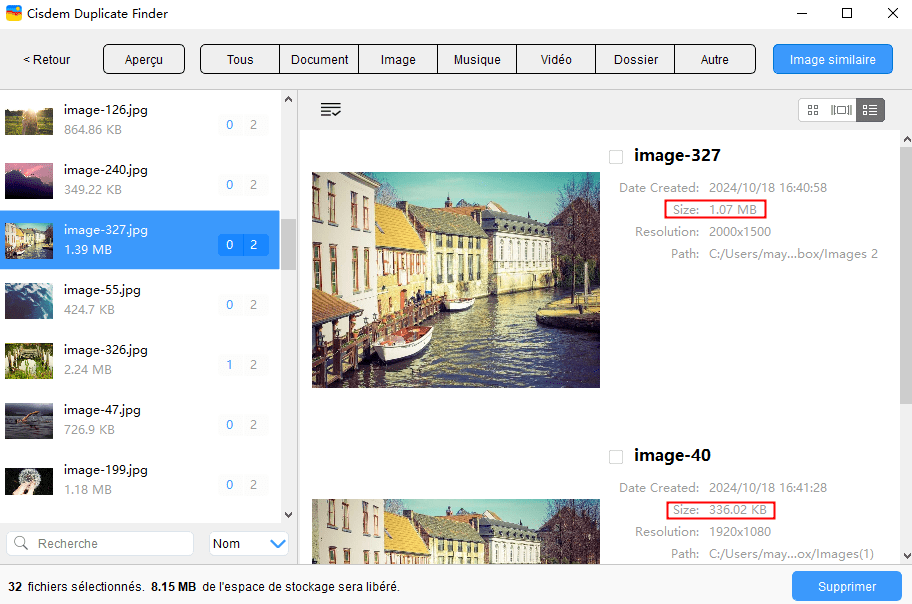This screenshot has width=912, height=604.
Task: Select the Dossier tab
Action: tap(636, 59)
